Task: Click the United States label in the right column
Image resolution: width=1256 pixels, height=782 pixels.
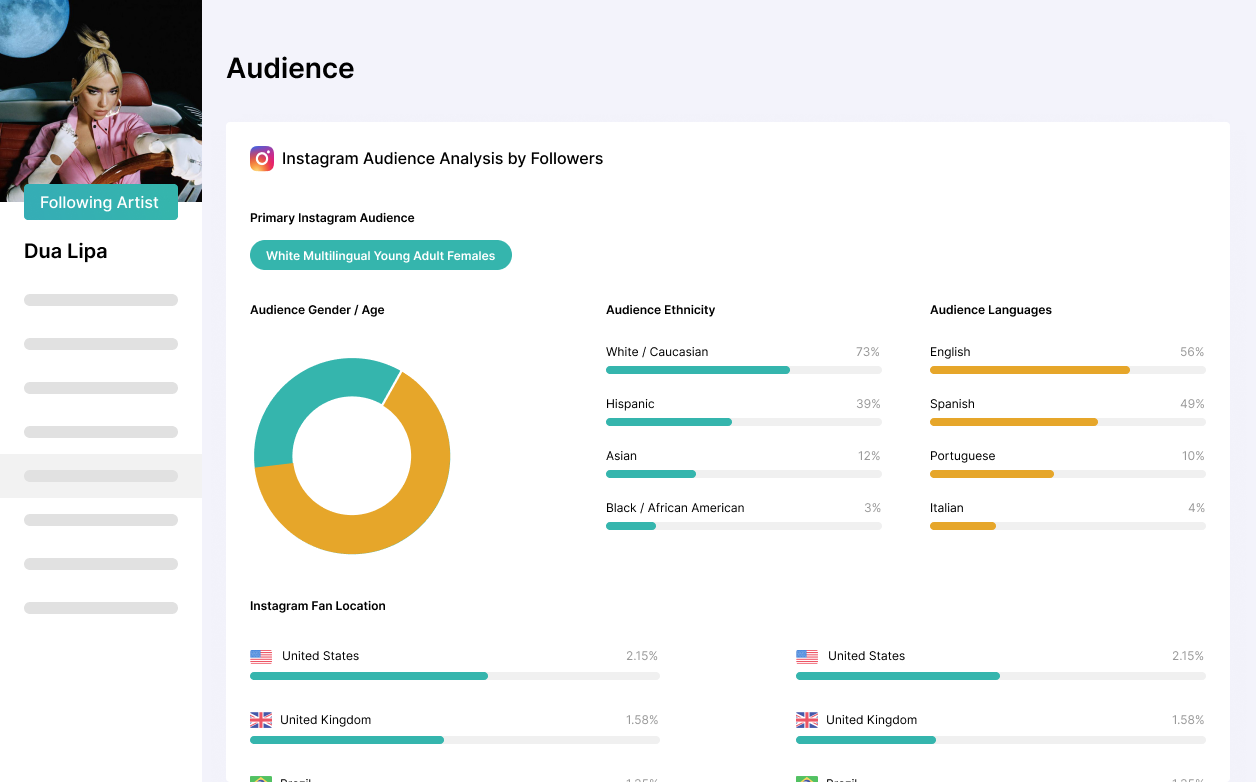Action: click(x=866, y=656)
